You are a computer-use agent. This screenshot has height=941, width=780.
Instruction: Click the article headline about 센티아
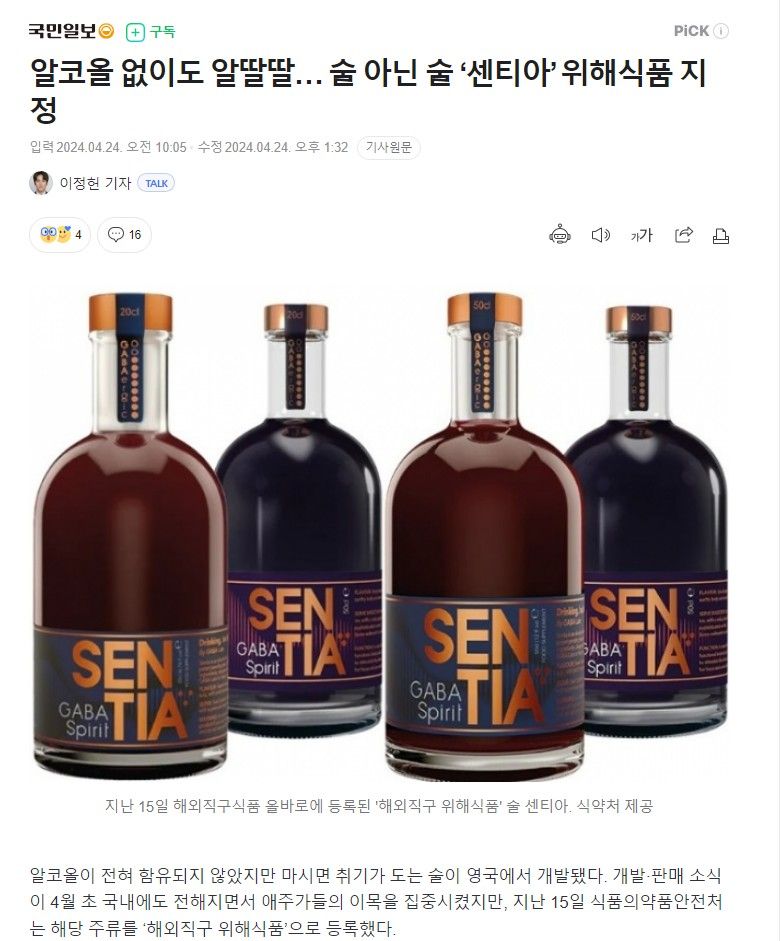(x=368, y=90)
